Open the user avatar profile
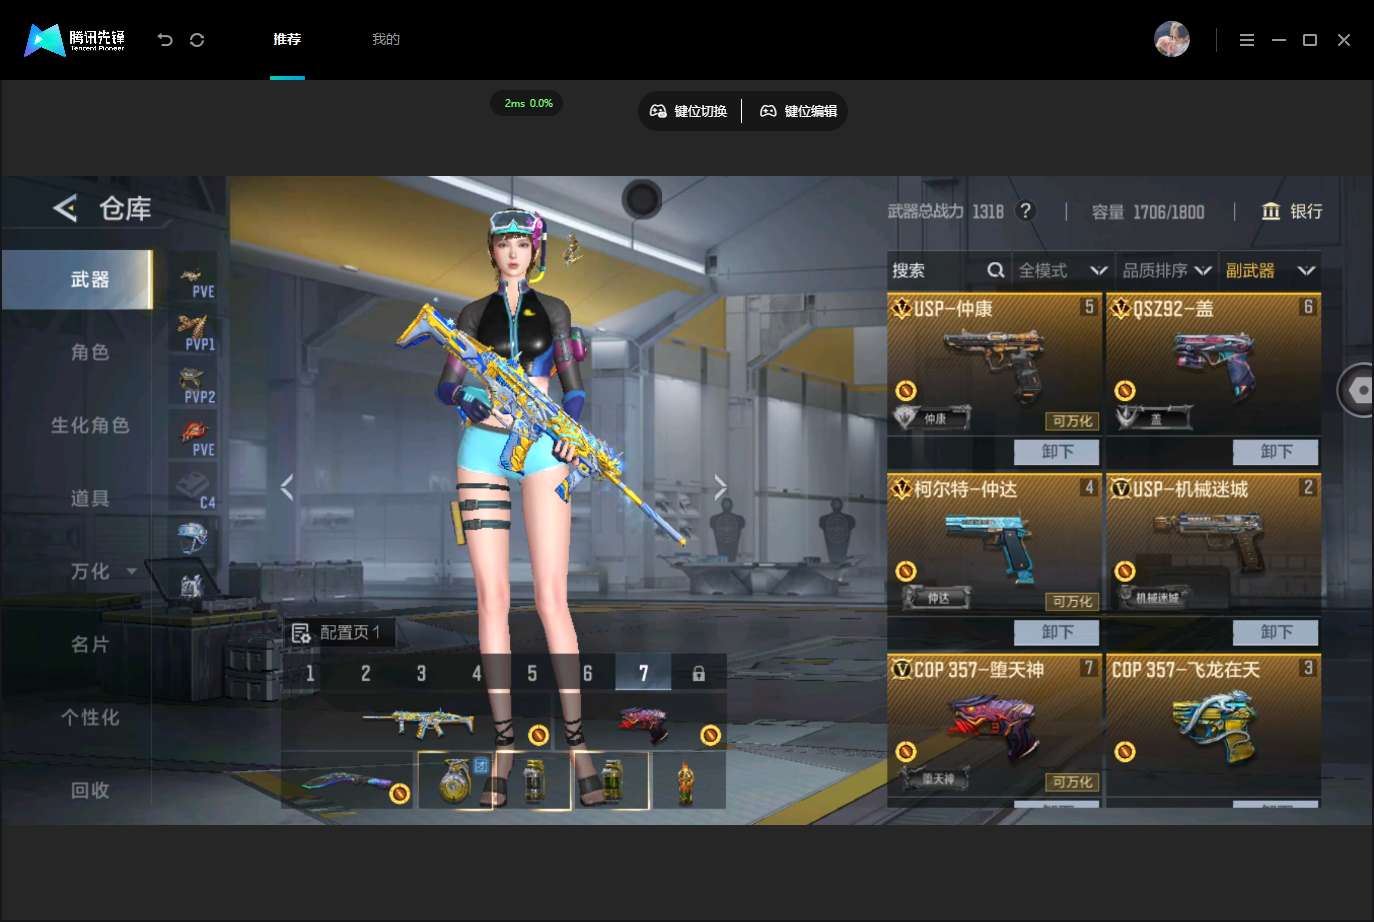This screenshot has height=922, width=1374. pos(1172,40)
